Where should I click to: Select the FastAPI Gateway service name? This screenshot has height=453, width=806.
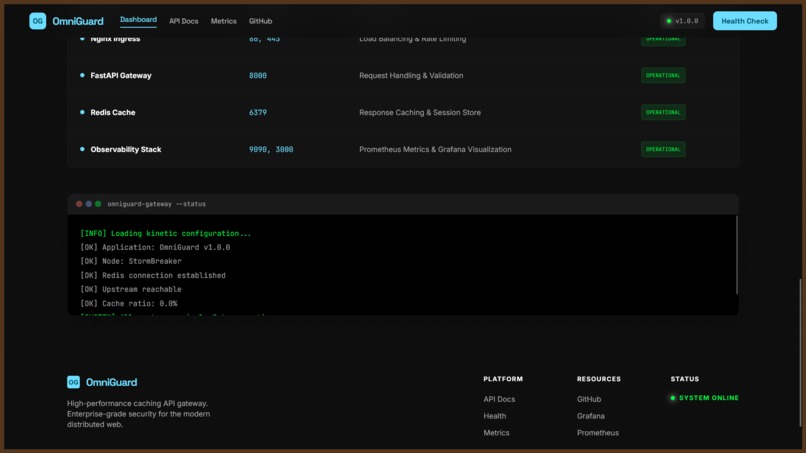pos(121,76)
